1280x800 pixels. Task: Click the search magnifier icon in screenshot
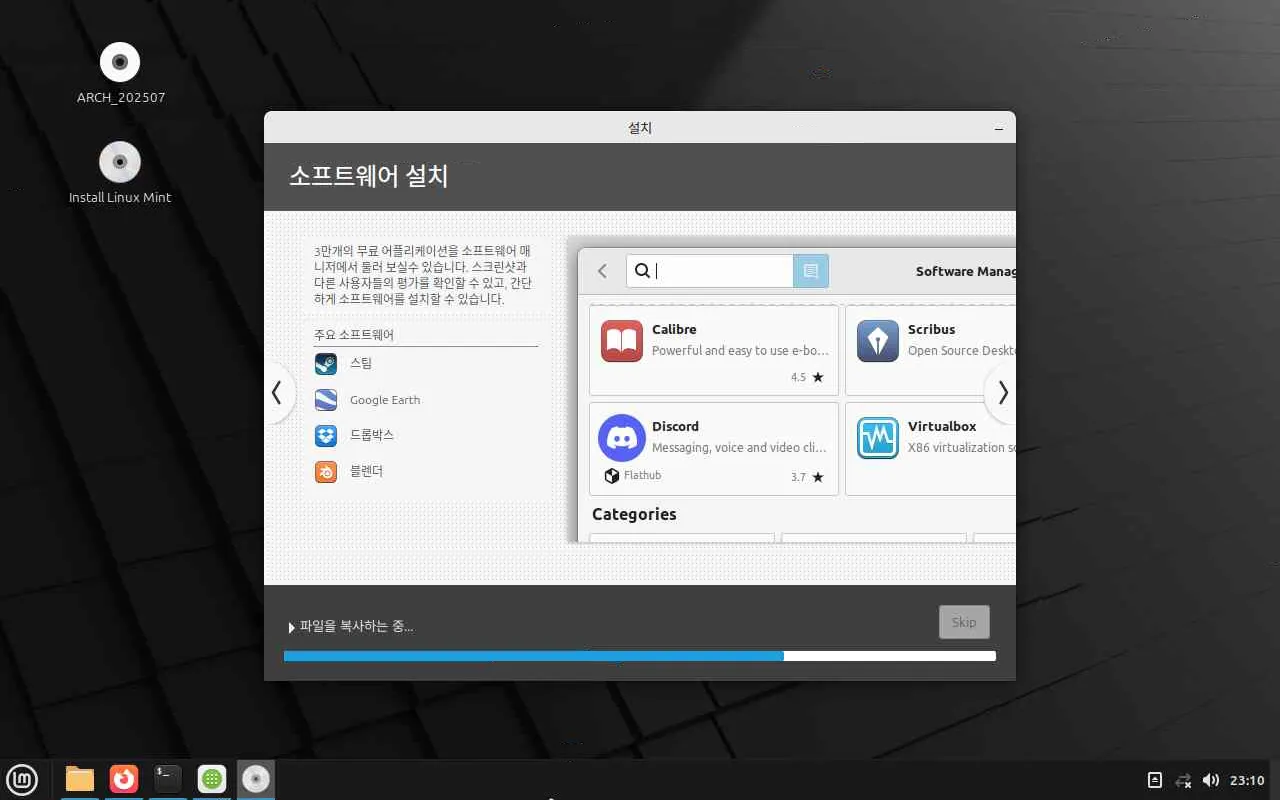(x=642, y=271)
